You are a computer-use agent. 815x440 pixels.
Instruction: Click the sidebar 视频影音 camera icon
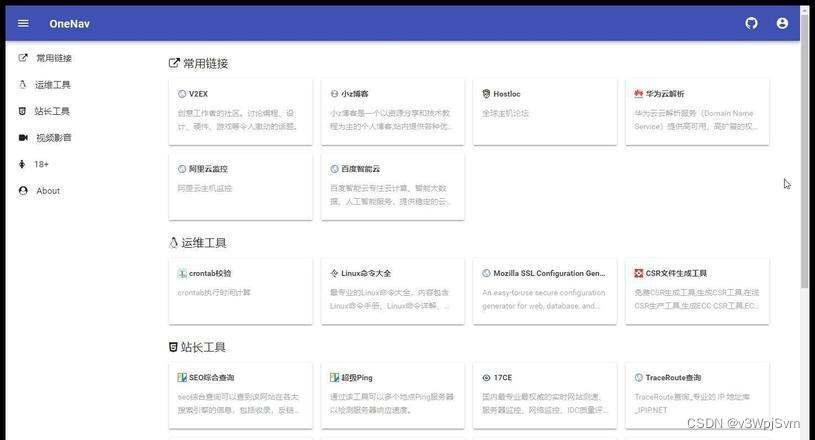point(23,138)
